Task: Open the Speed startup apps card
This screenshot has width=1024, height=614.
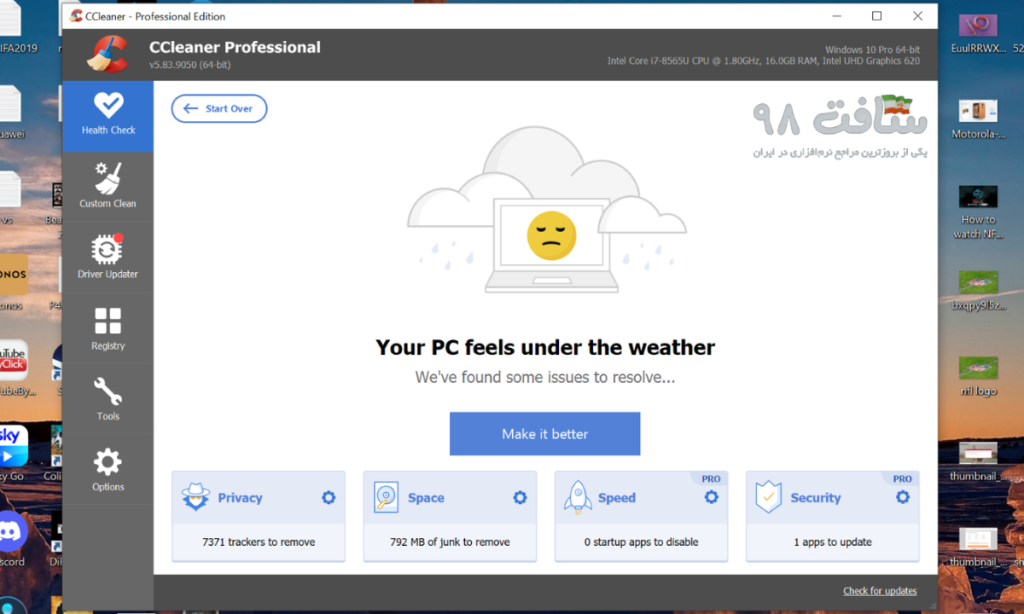Action: [x=641, y=542]
